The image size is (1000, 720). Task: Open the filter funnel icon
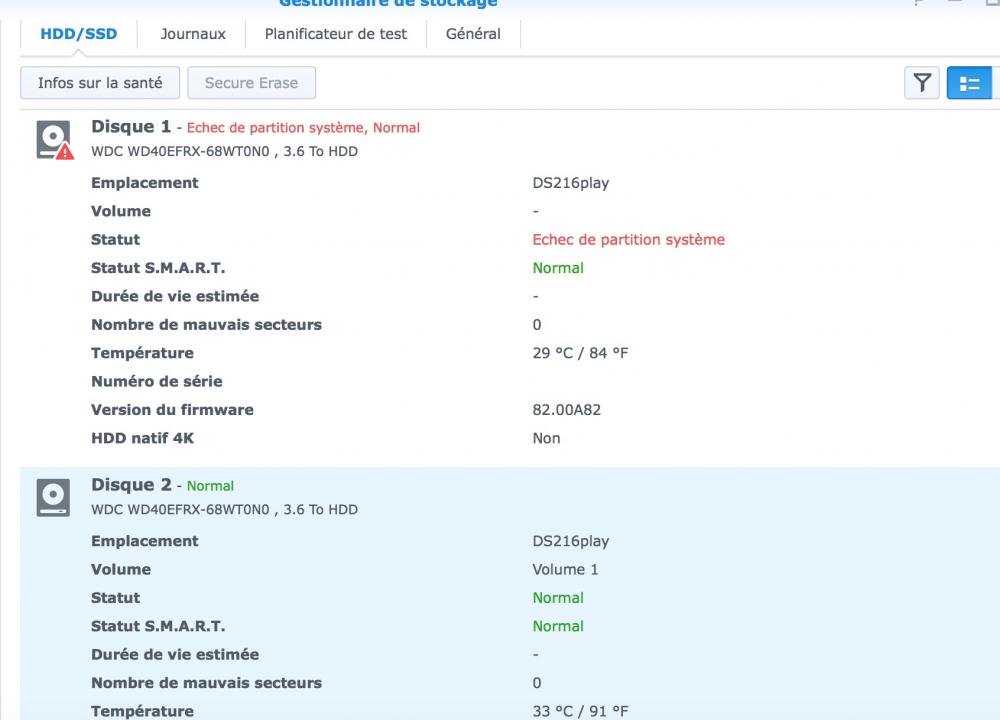coord(922,83)
